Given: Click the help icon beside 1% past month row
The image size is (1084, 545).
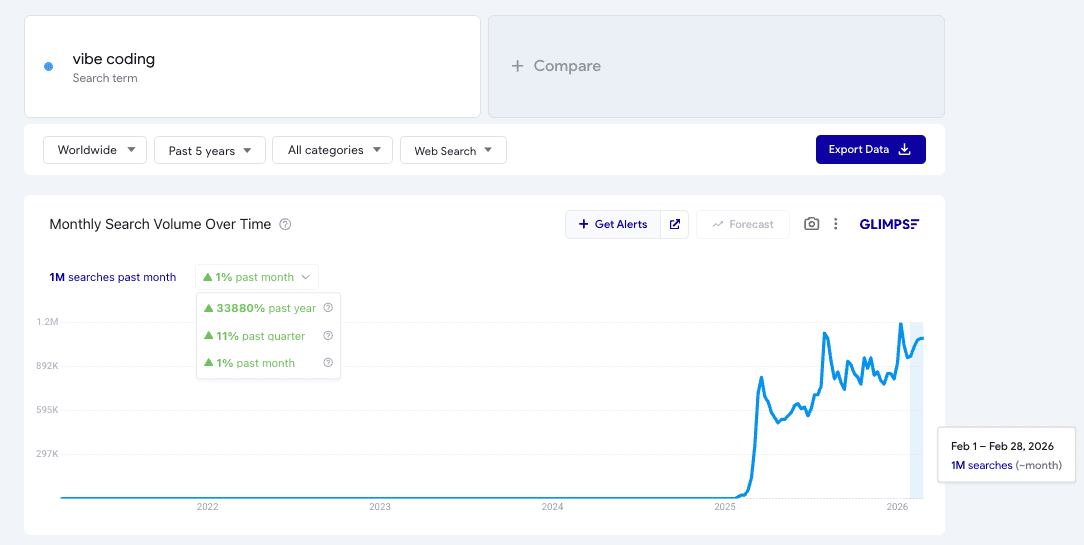Looking at the screenshot, I should (328, 362).
